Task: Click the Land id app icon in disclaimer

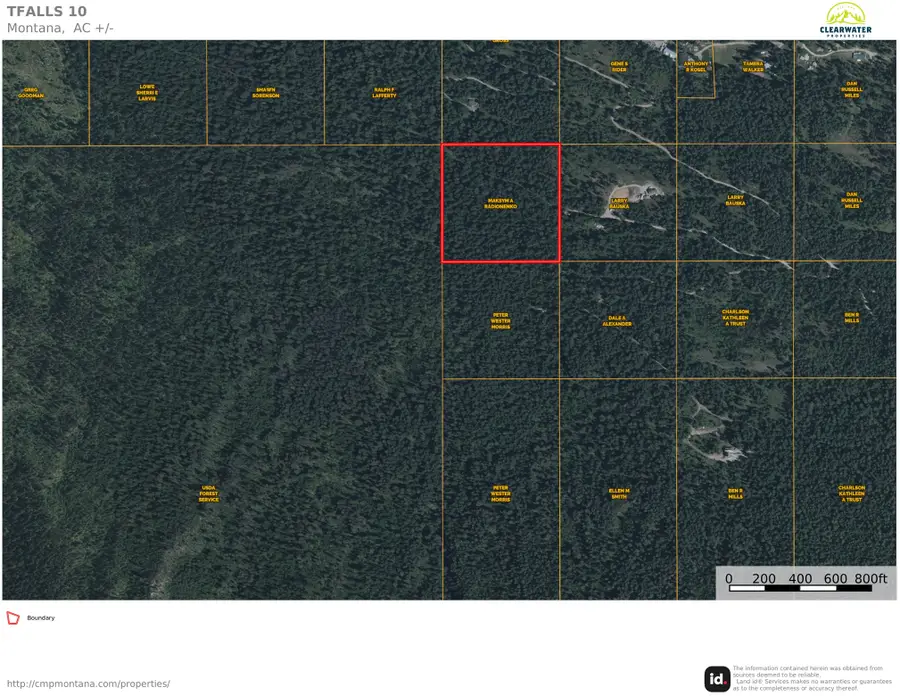Action: [x=716, y=676]
